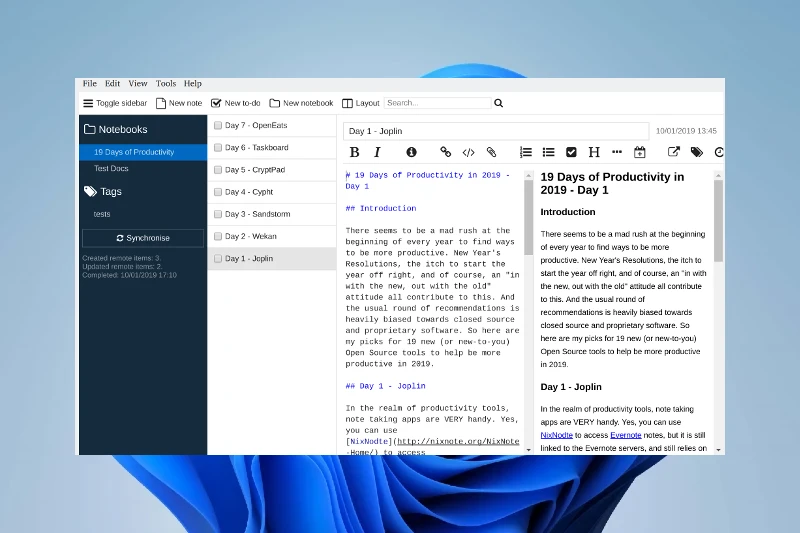
Task: Open the Help menu
Action: coord(192,84)
